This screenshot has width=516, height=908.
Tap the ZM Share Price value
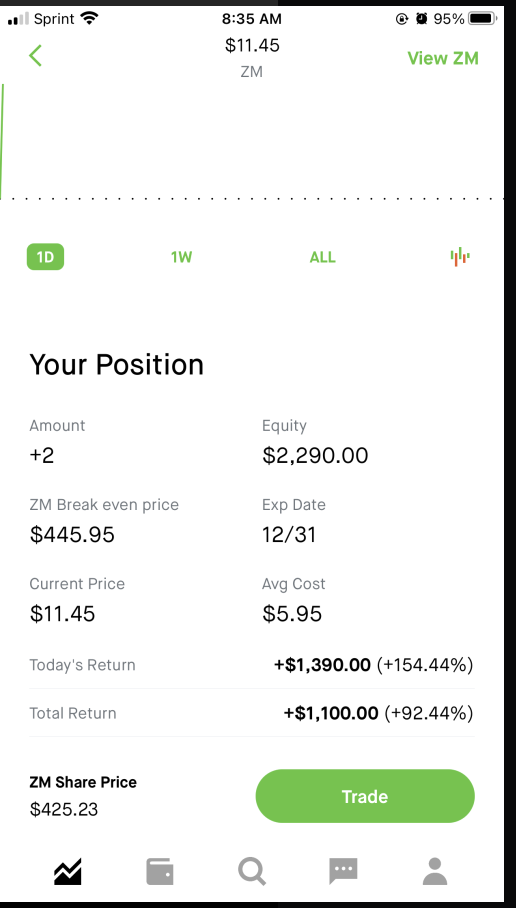click(64, 809)
